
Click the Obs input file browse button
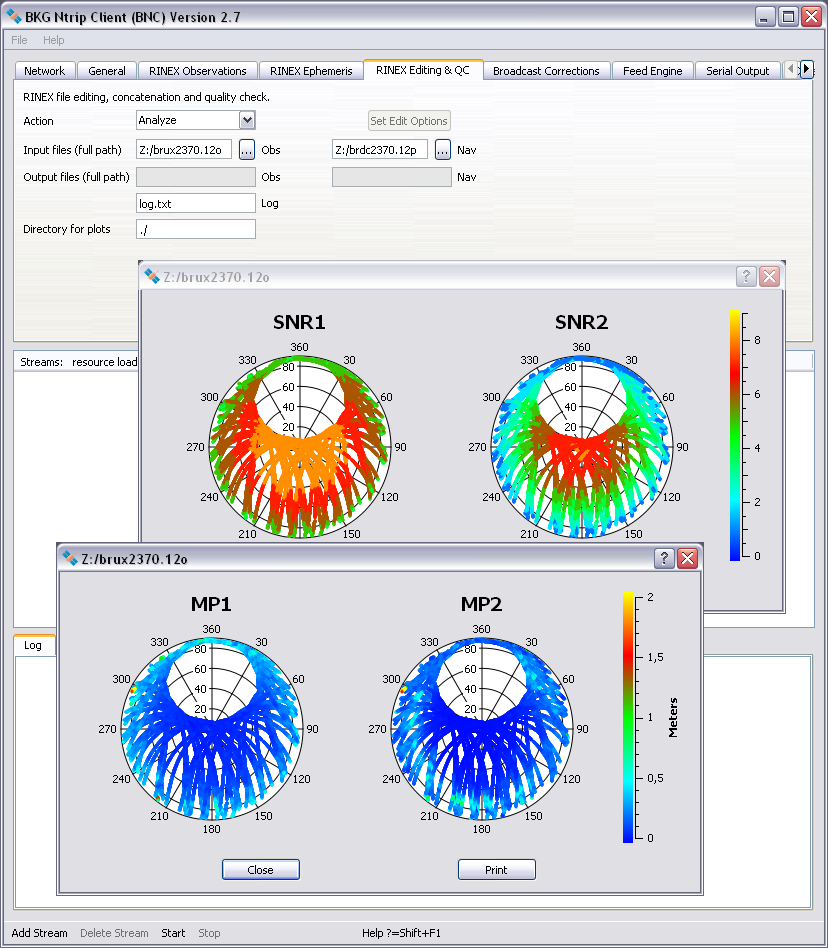[246, 150]
